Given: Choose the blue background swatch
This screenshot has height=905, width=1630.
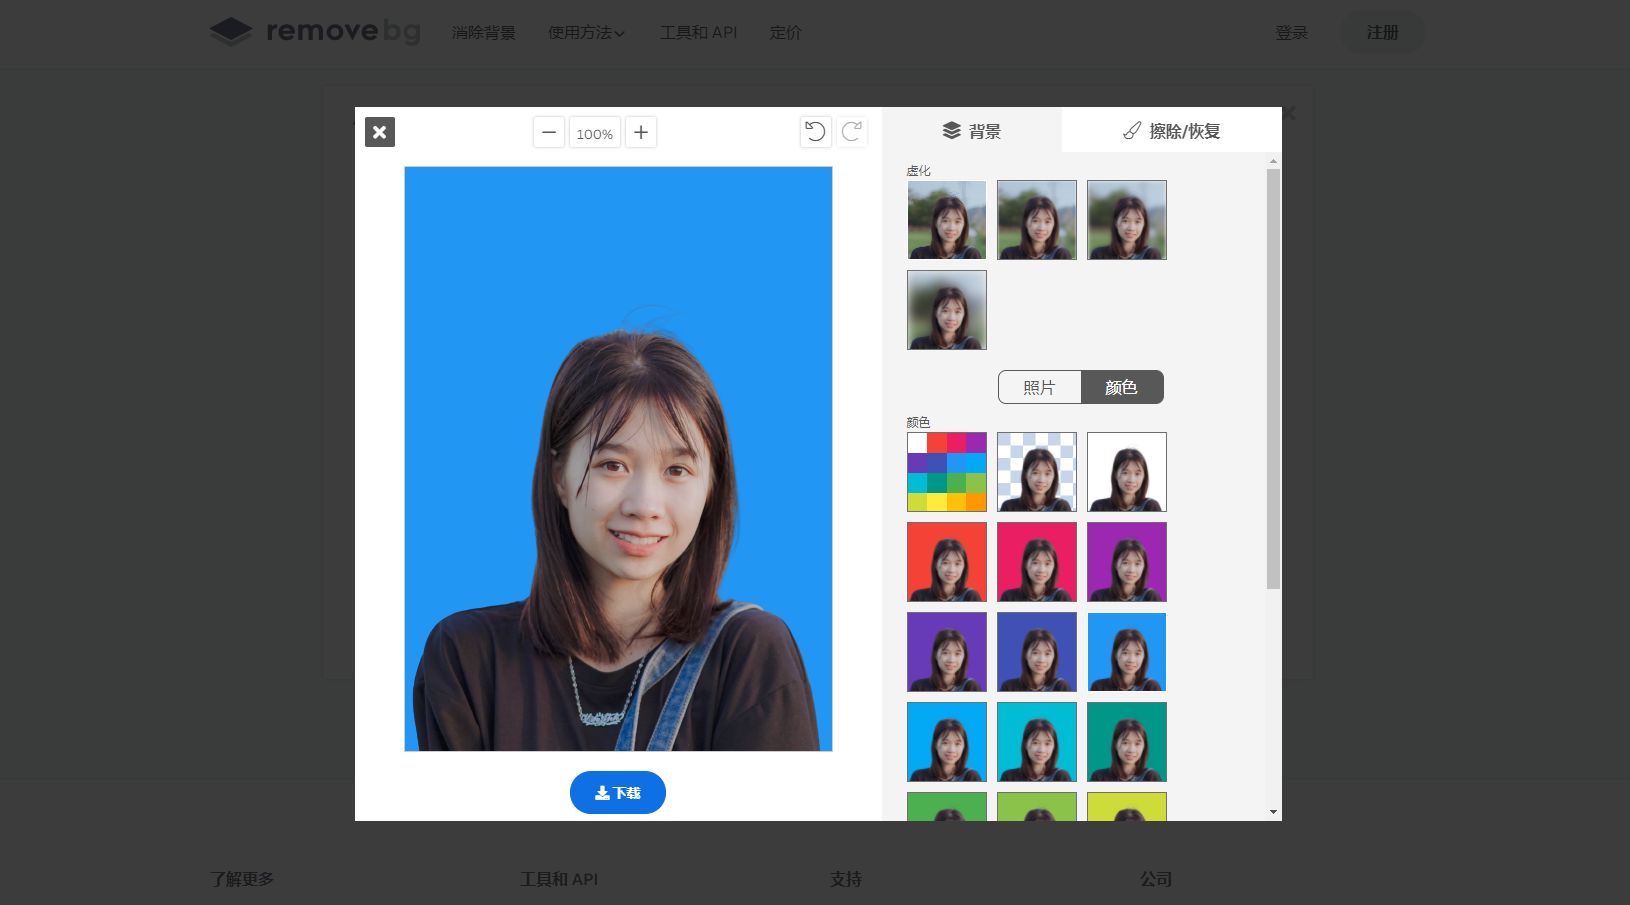Looking at the screenshot, I should (1127, 652).
